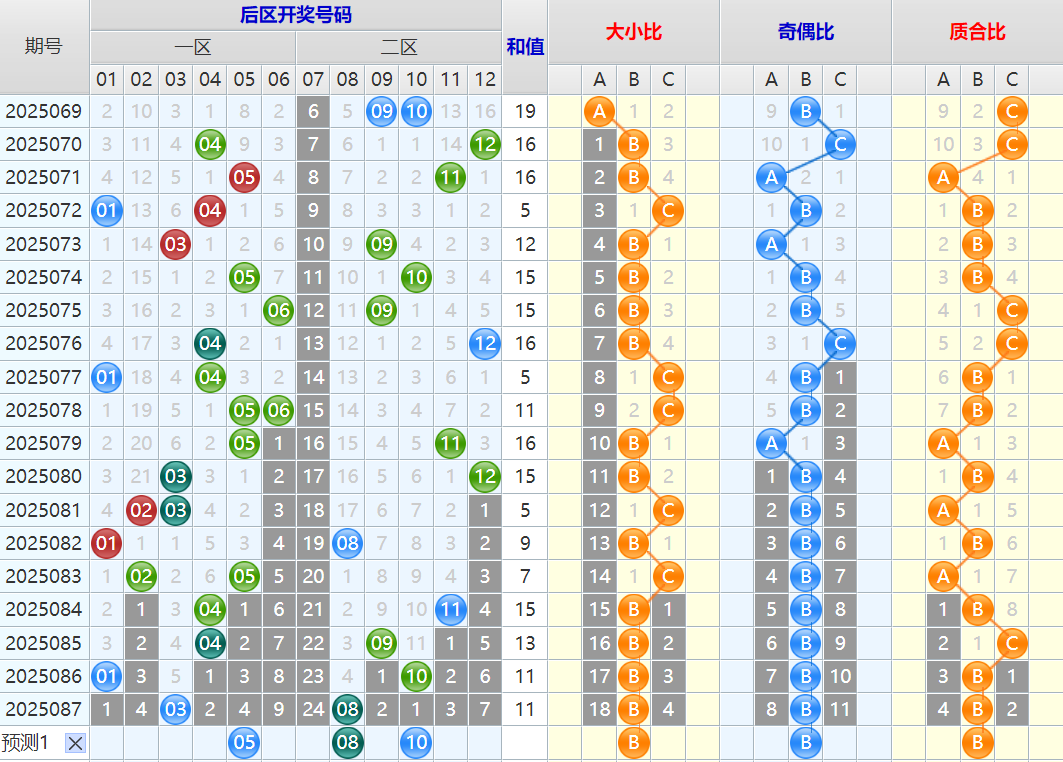The width and height of the screenshot is (1063, 762).
Task: Select orange C ball in 大小比 row 2025072
Action: point(668,211)
